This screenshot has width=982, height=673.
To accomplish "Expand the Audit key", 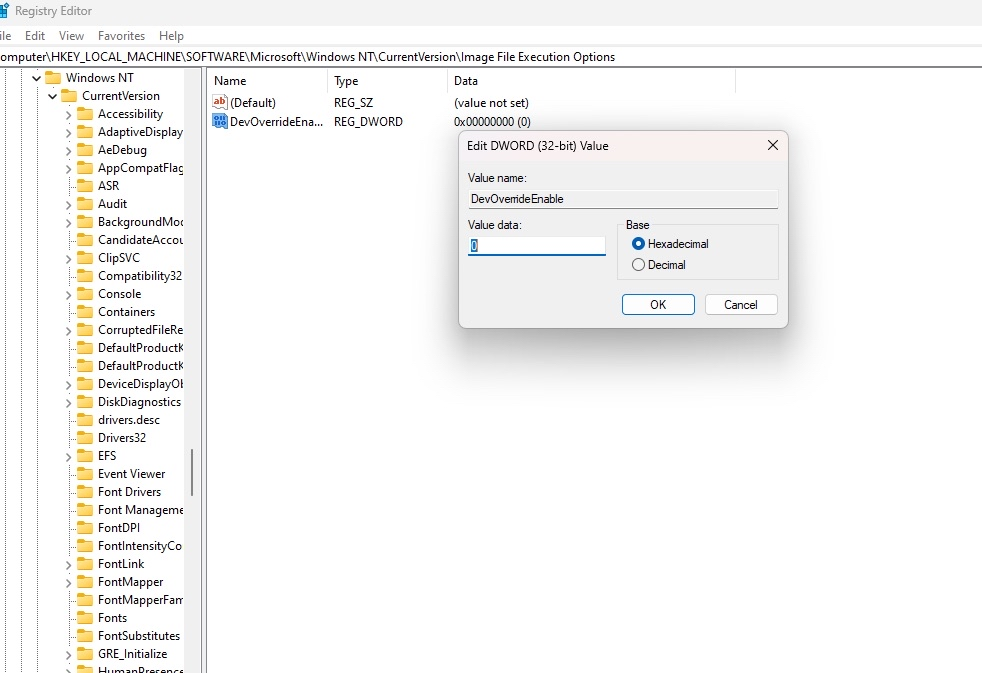I will click(x=68, y=205).
